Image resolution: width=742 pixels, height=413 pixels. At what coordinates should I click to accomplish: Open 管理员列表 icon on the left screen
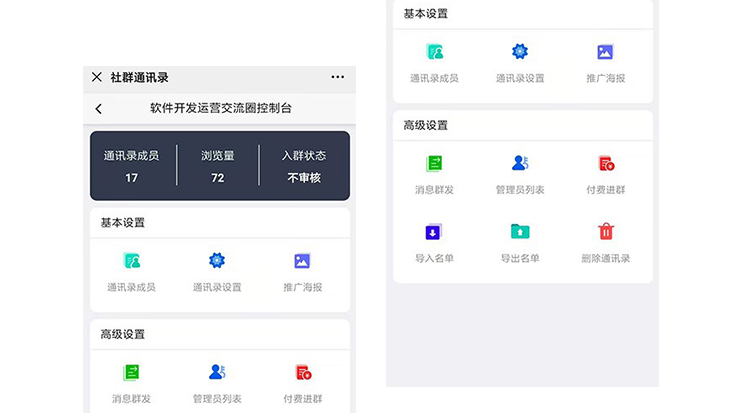tap(217, 372)
